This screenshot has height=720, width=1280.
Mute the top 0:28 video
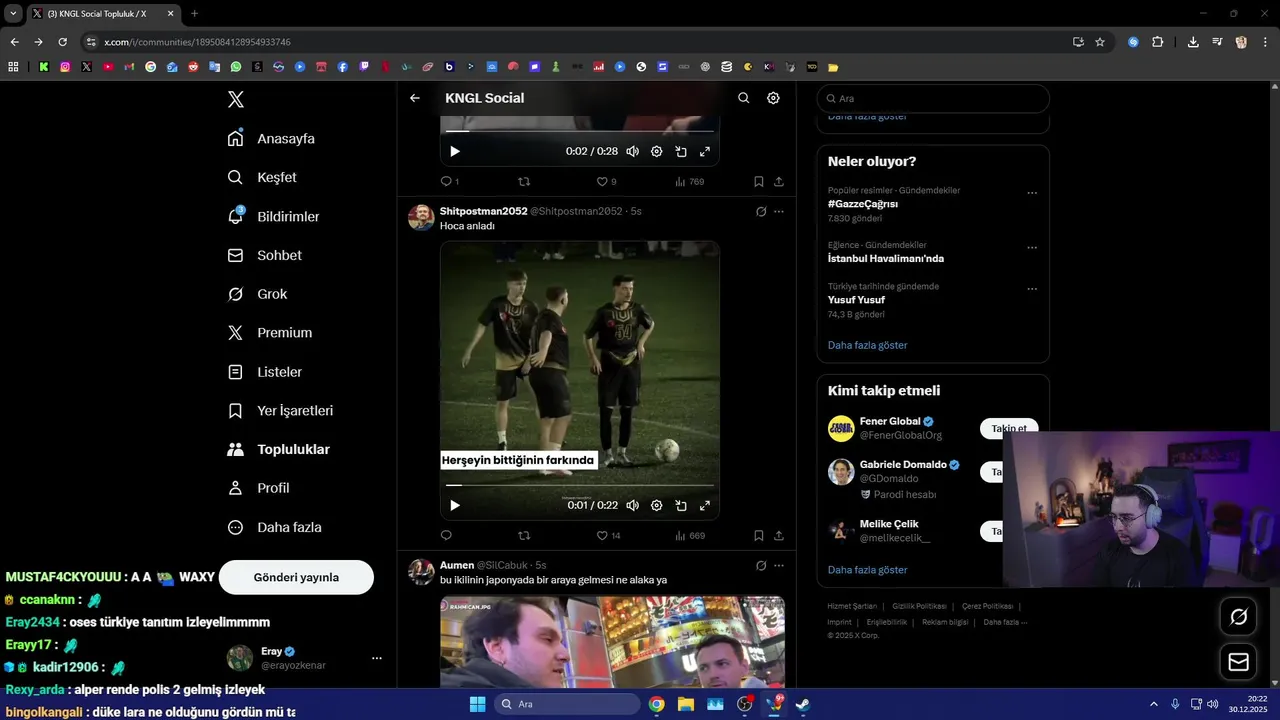[632, 151]
